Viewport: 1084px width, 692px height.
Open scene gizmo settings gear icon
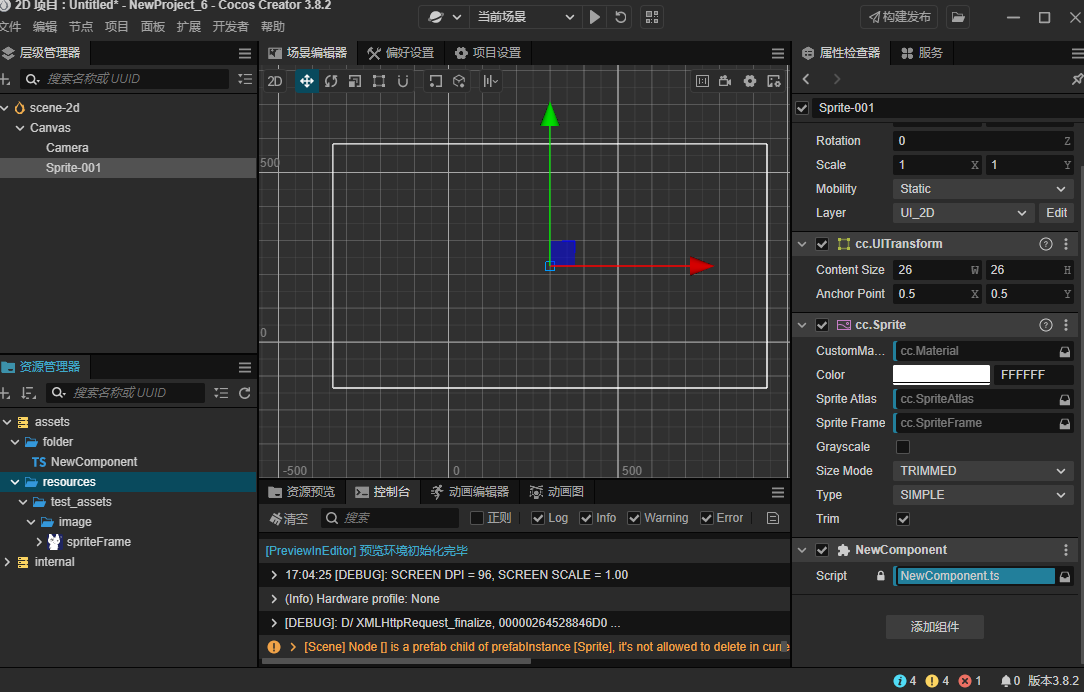750,81
